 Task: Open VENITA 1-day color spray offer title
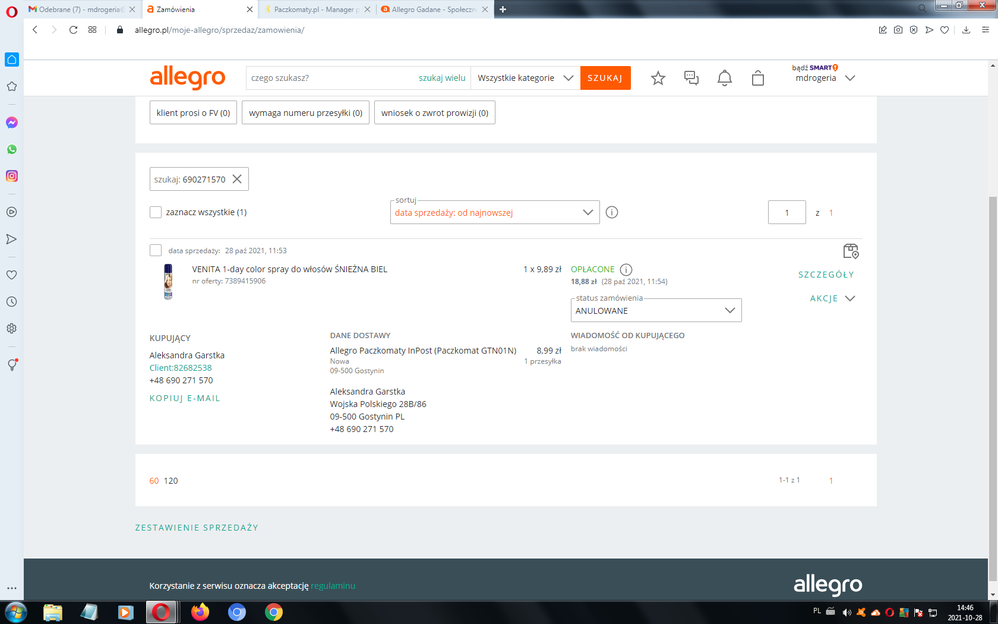pyautogui.click(x=290, y=269)
